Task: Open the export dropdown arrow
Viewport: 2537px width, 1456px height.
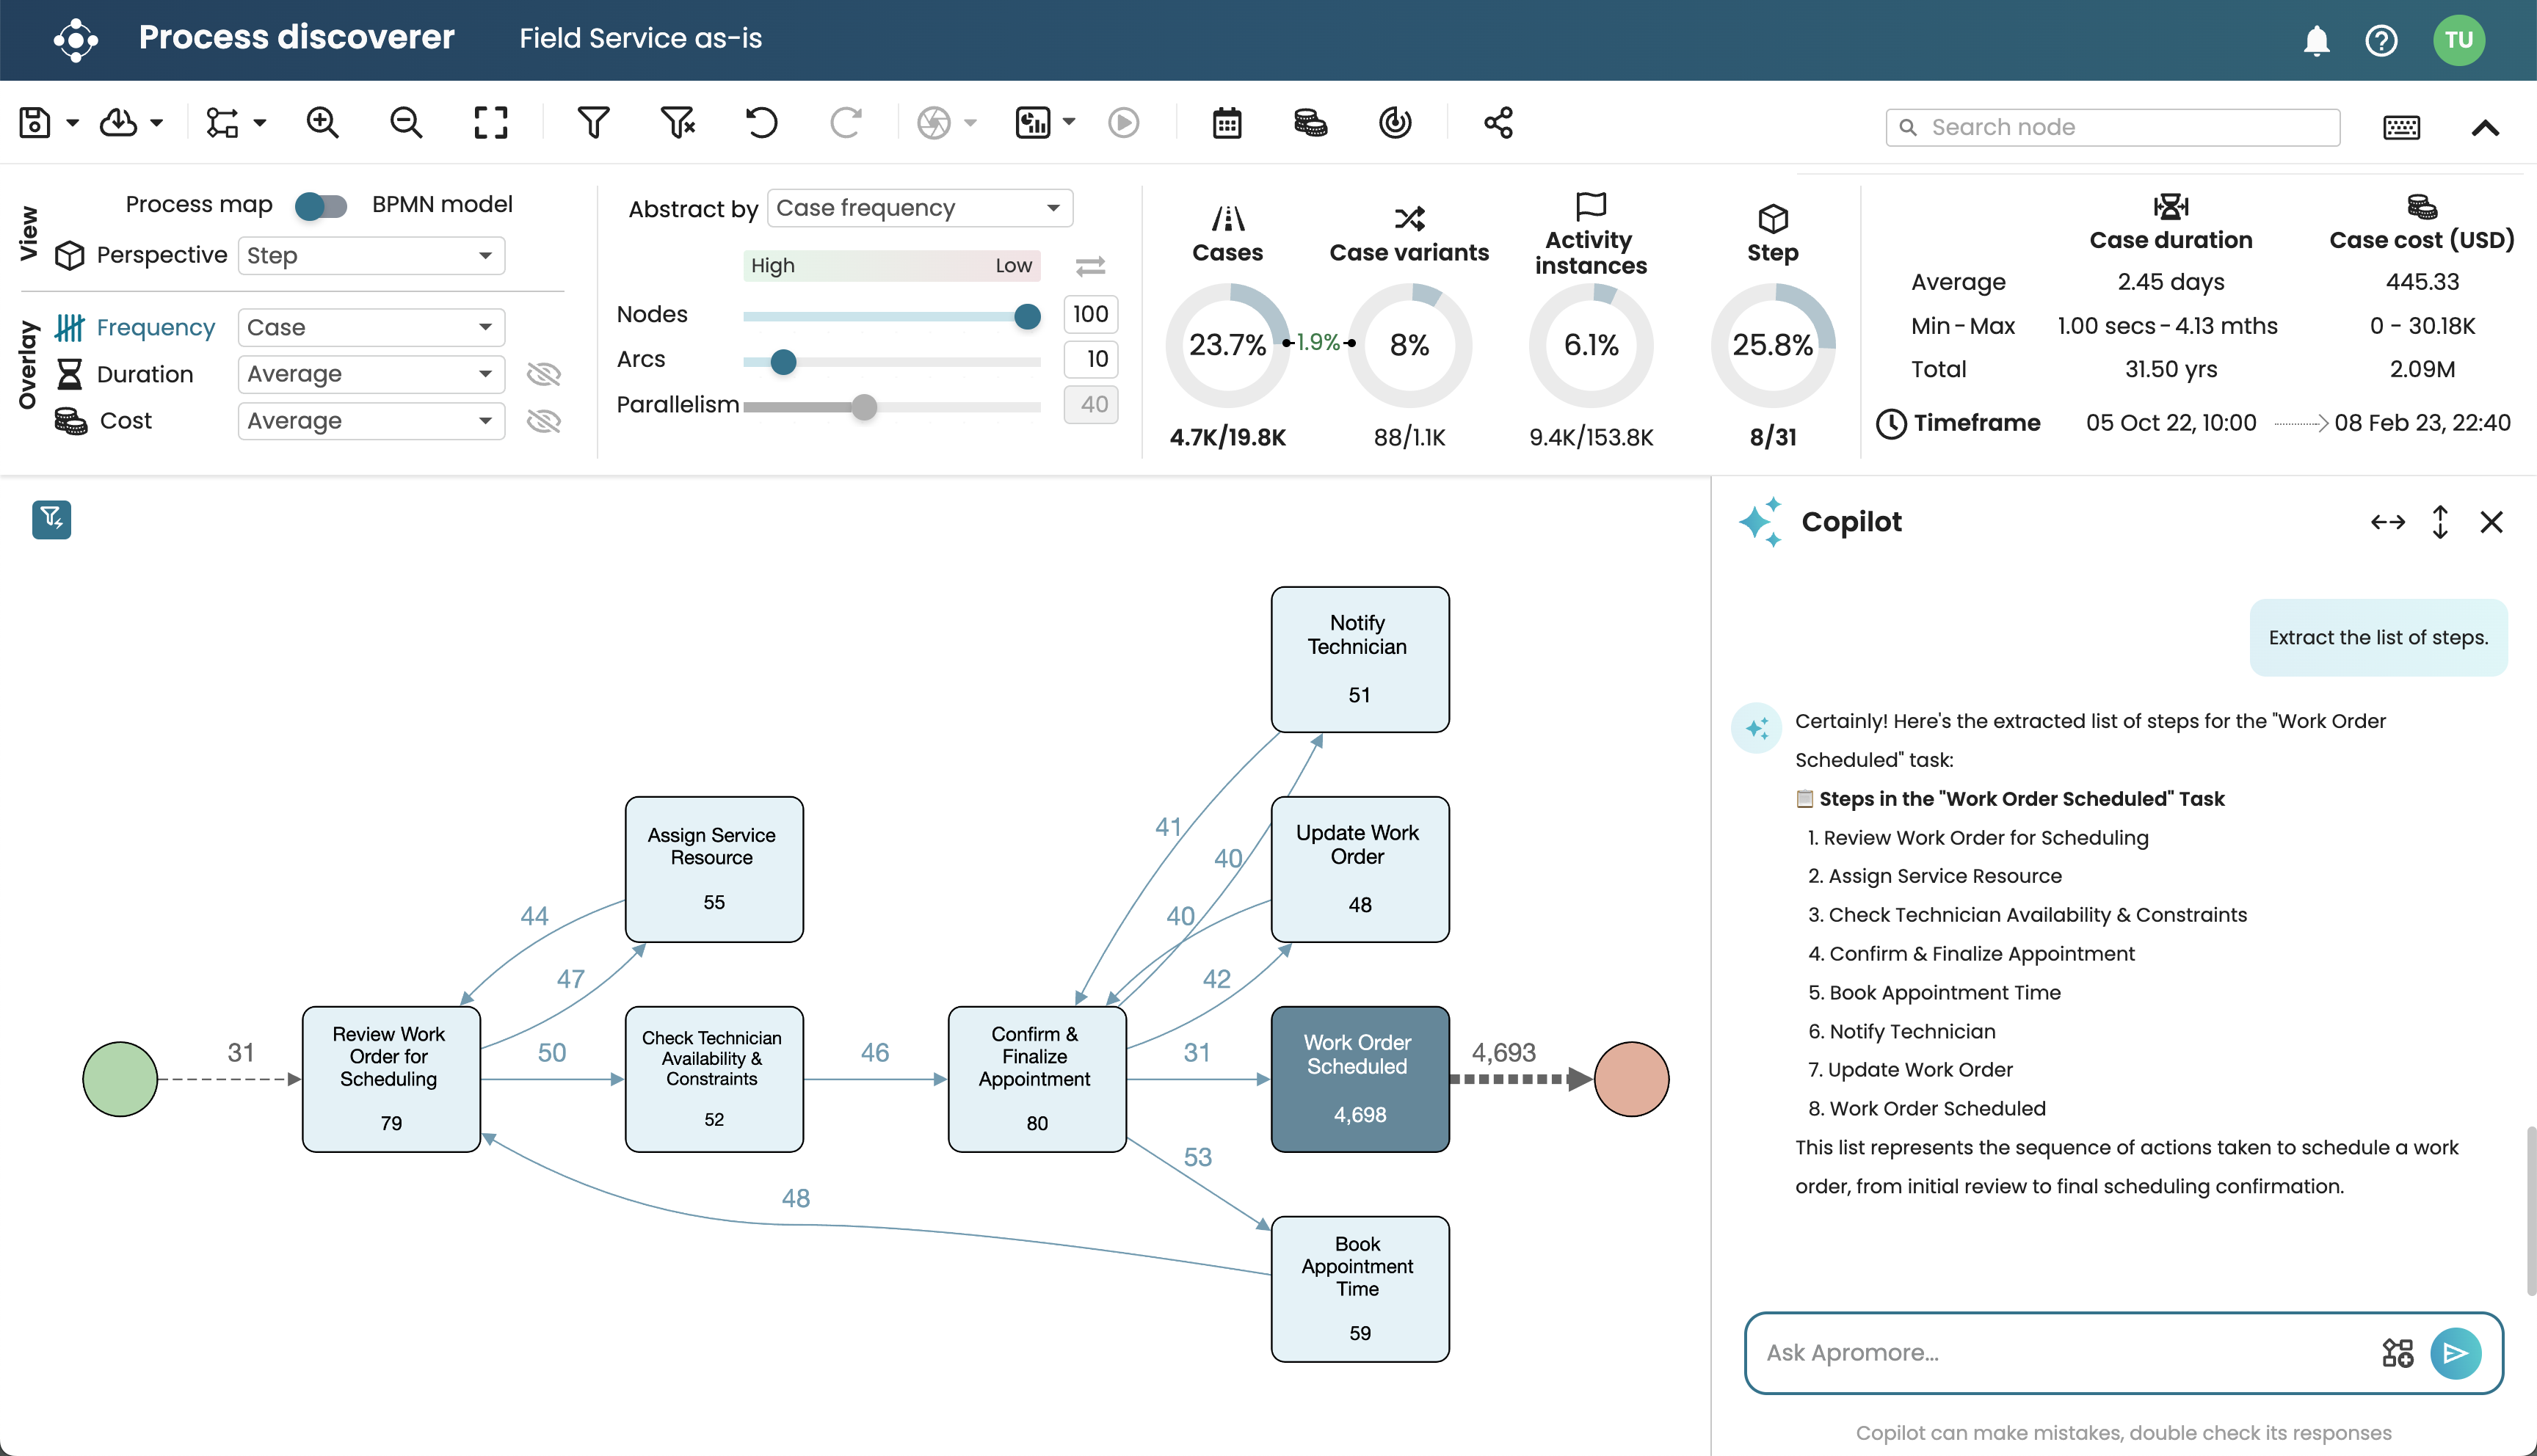Action: 157,123
